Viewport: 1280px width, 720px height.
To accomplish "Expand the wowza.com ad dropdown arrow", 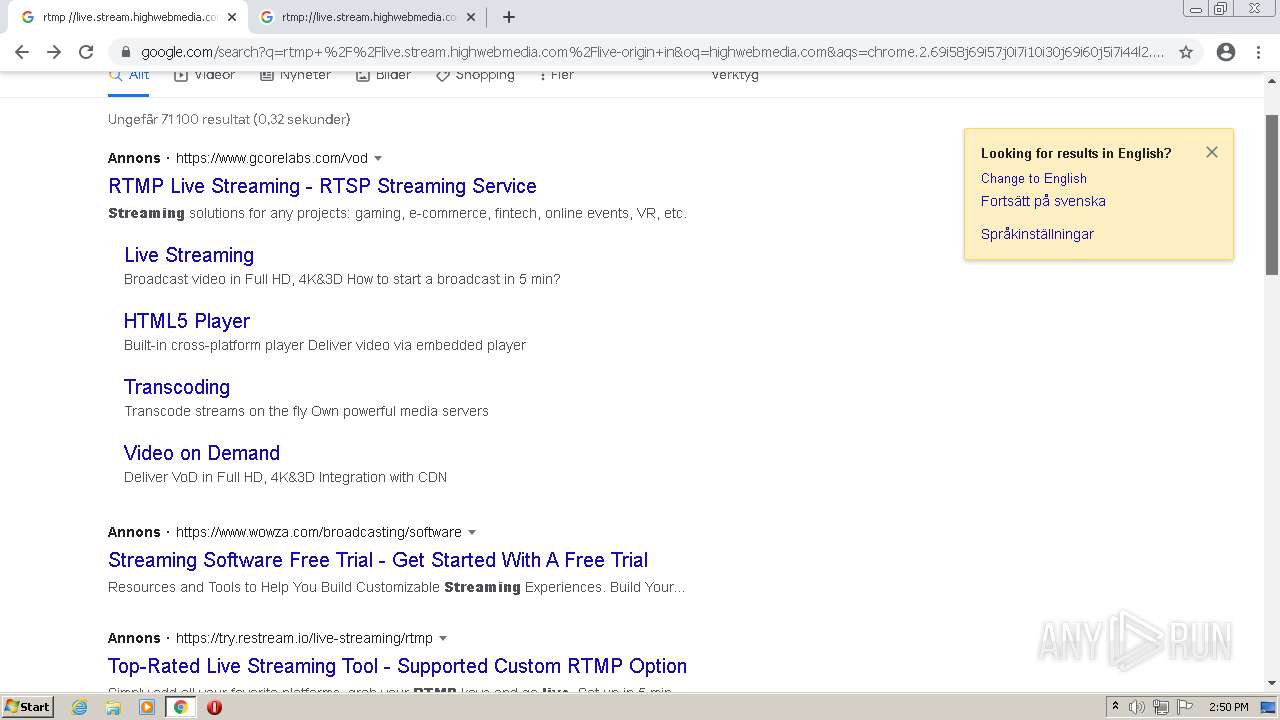I will pos(472,532).
